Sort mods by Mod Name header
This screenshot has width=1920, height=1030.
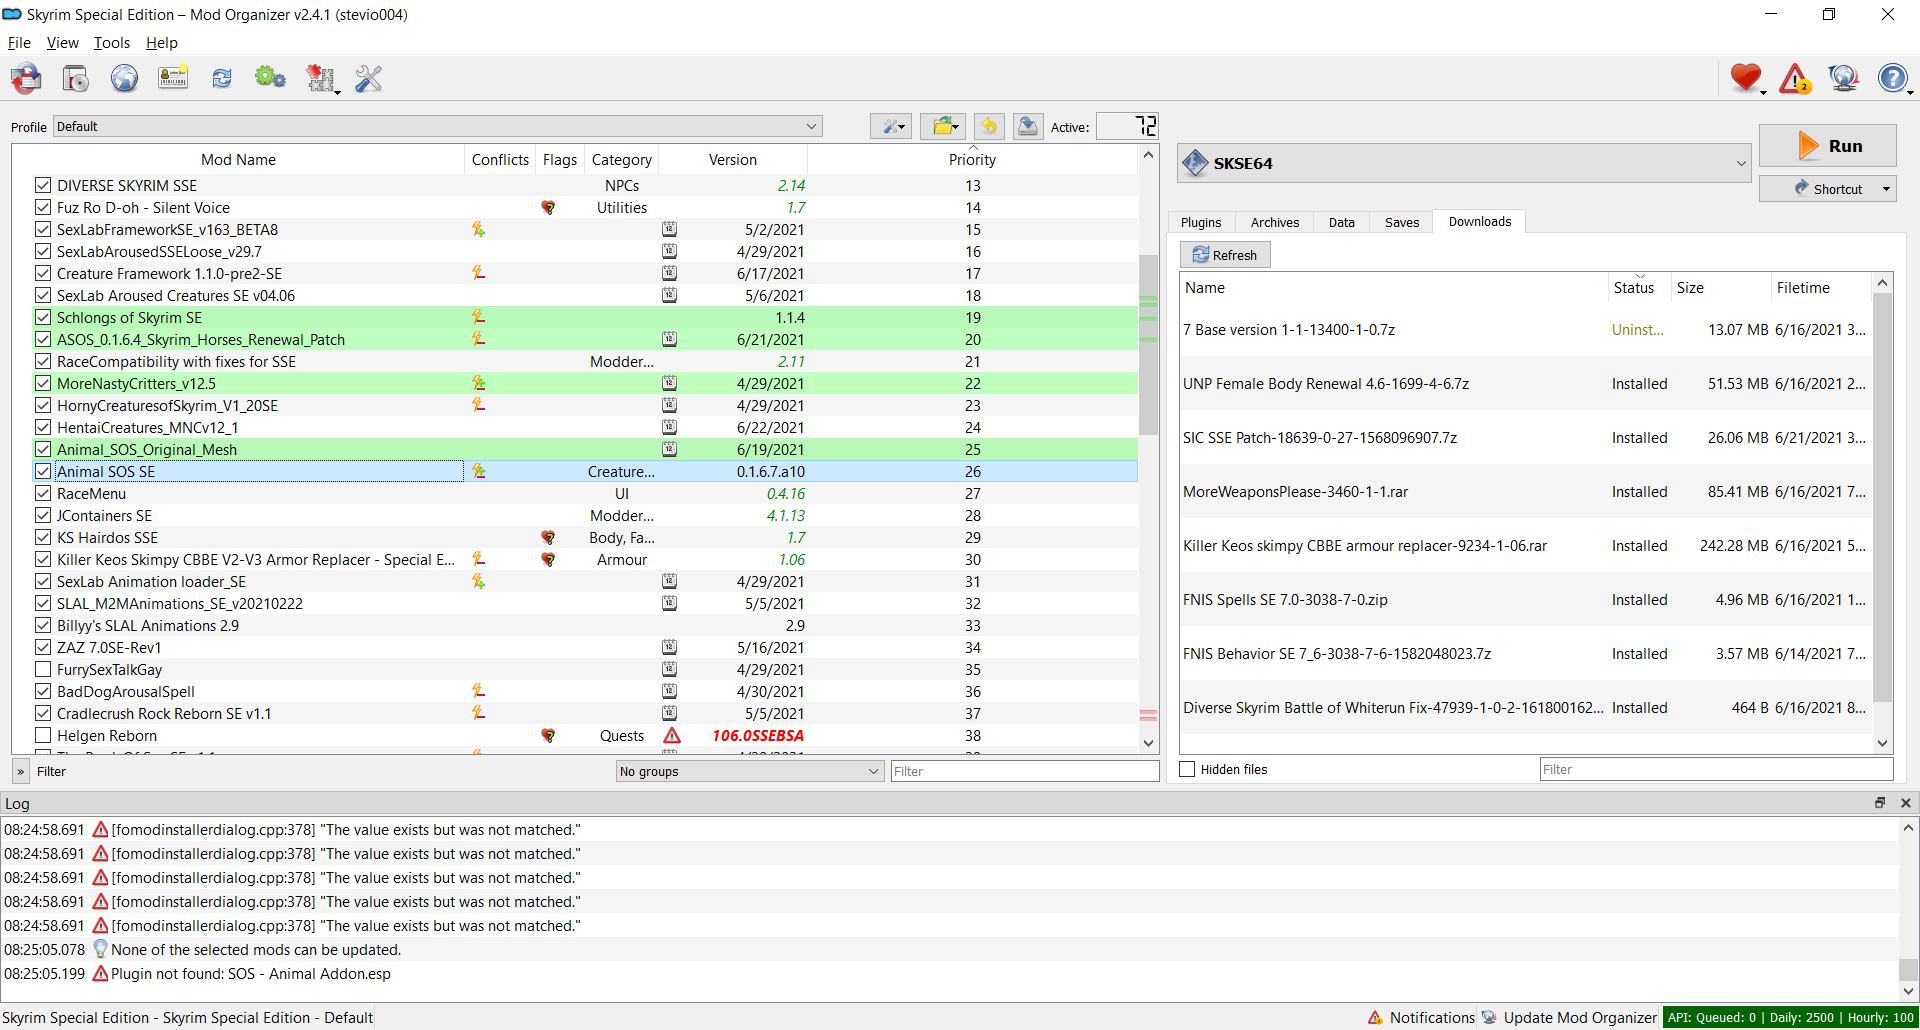[238, 159]
